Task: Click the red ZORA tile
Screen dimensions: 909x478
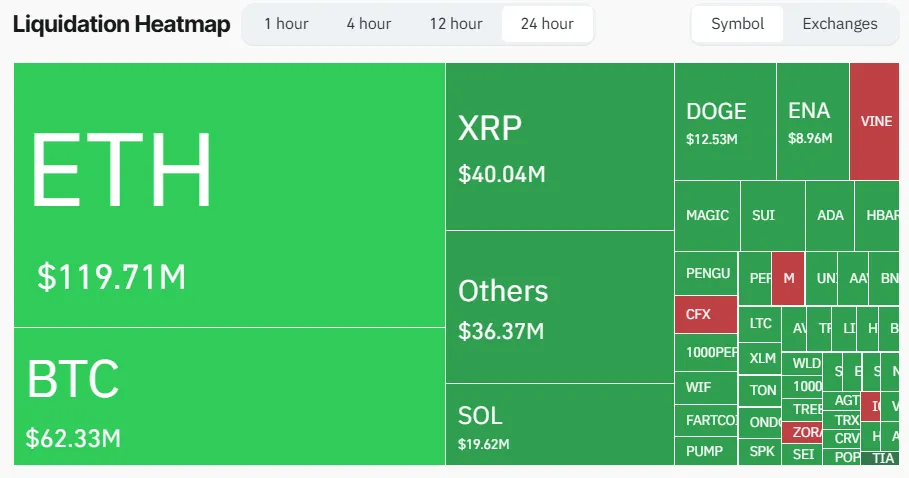Action: (804, 433)
